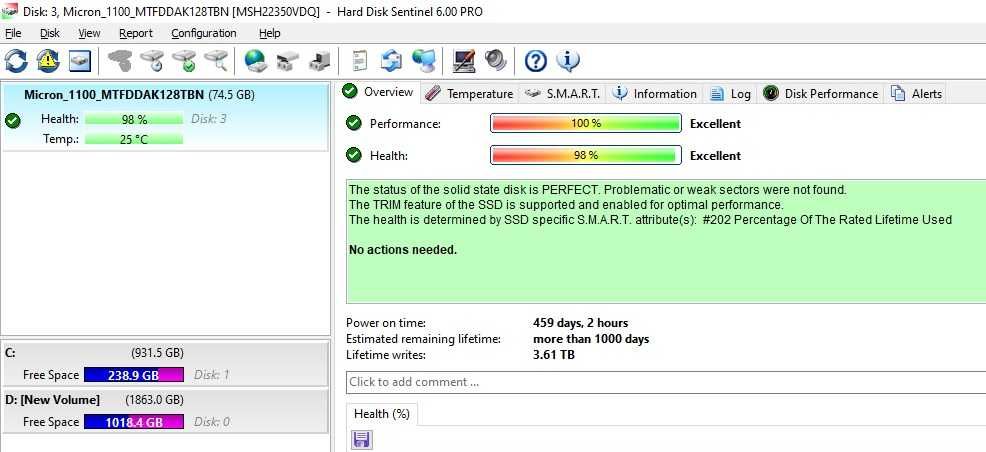Switch to the Information tab
Viewport: 986px width, 452px height.
point(655,94)
